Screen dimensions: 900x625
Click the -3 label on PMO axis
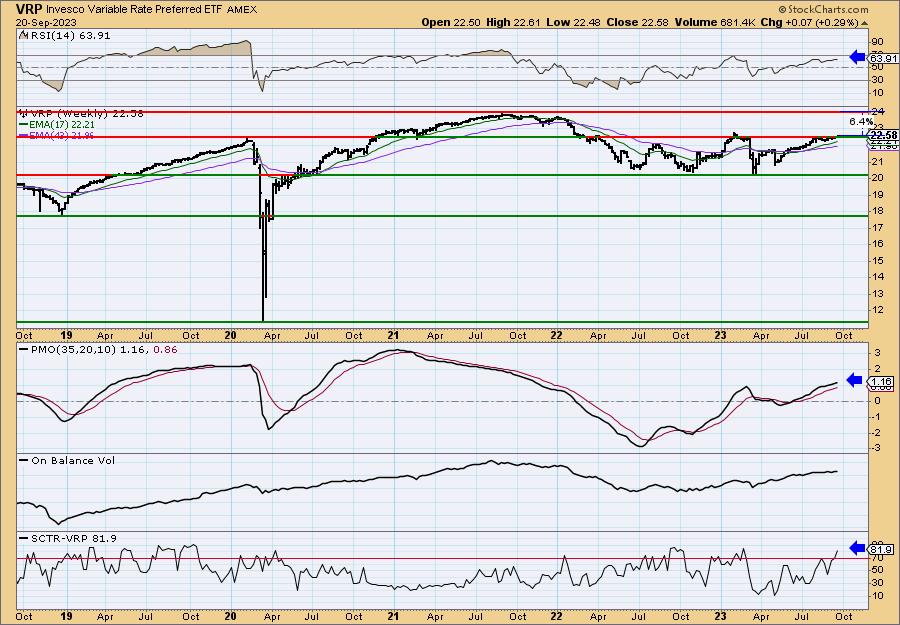877,448
